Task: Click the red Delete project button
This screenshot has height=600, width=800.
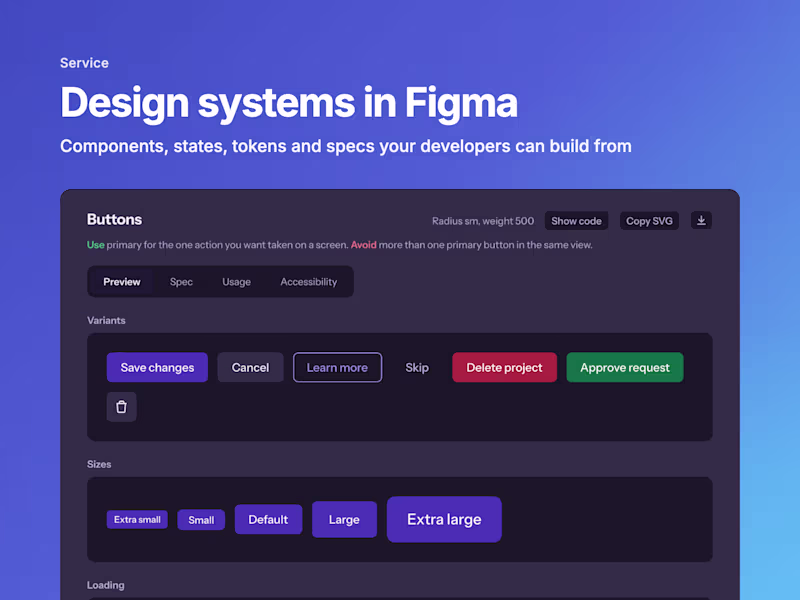Action: (x=504, y=367)
